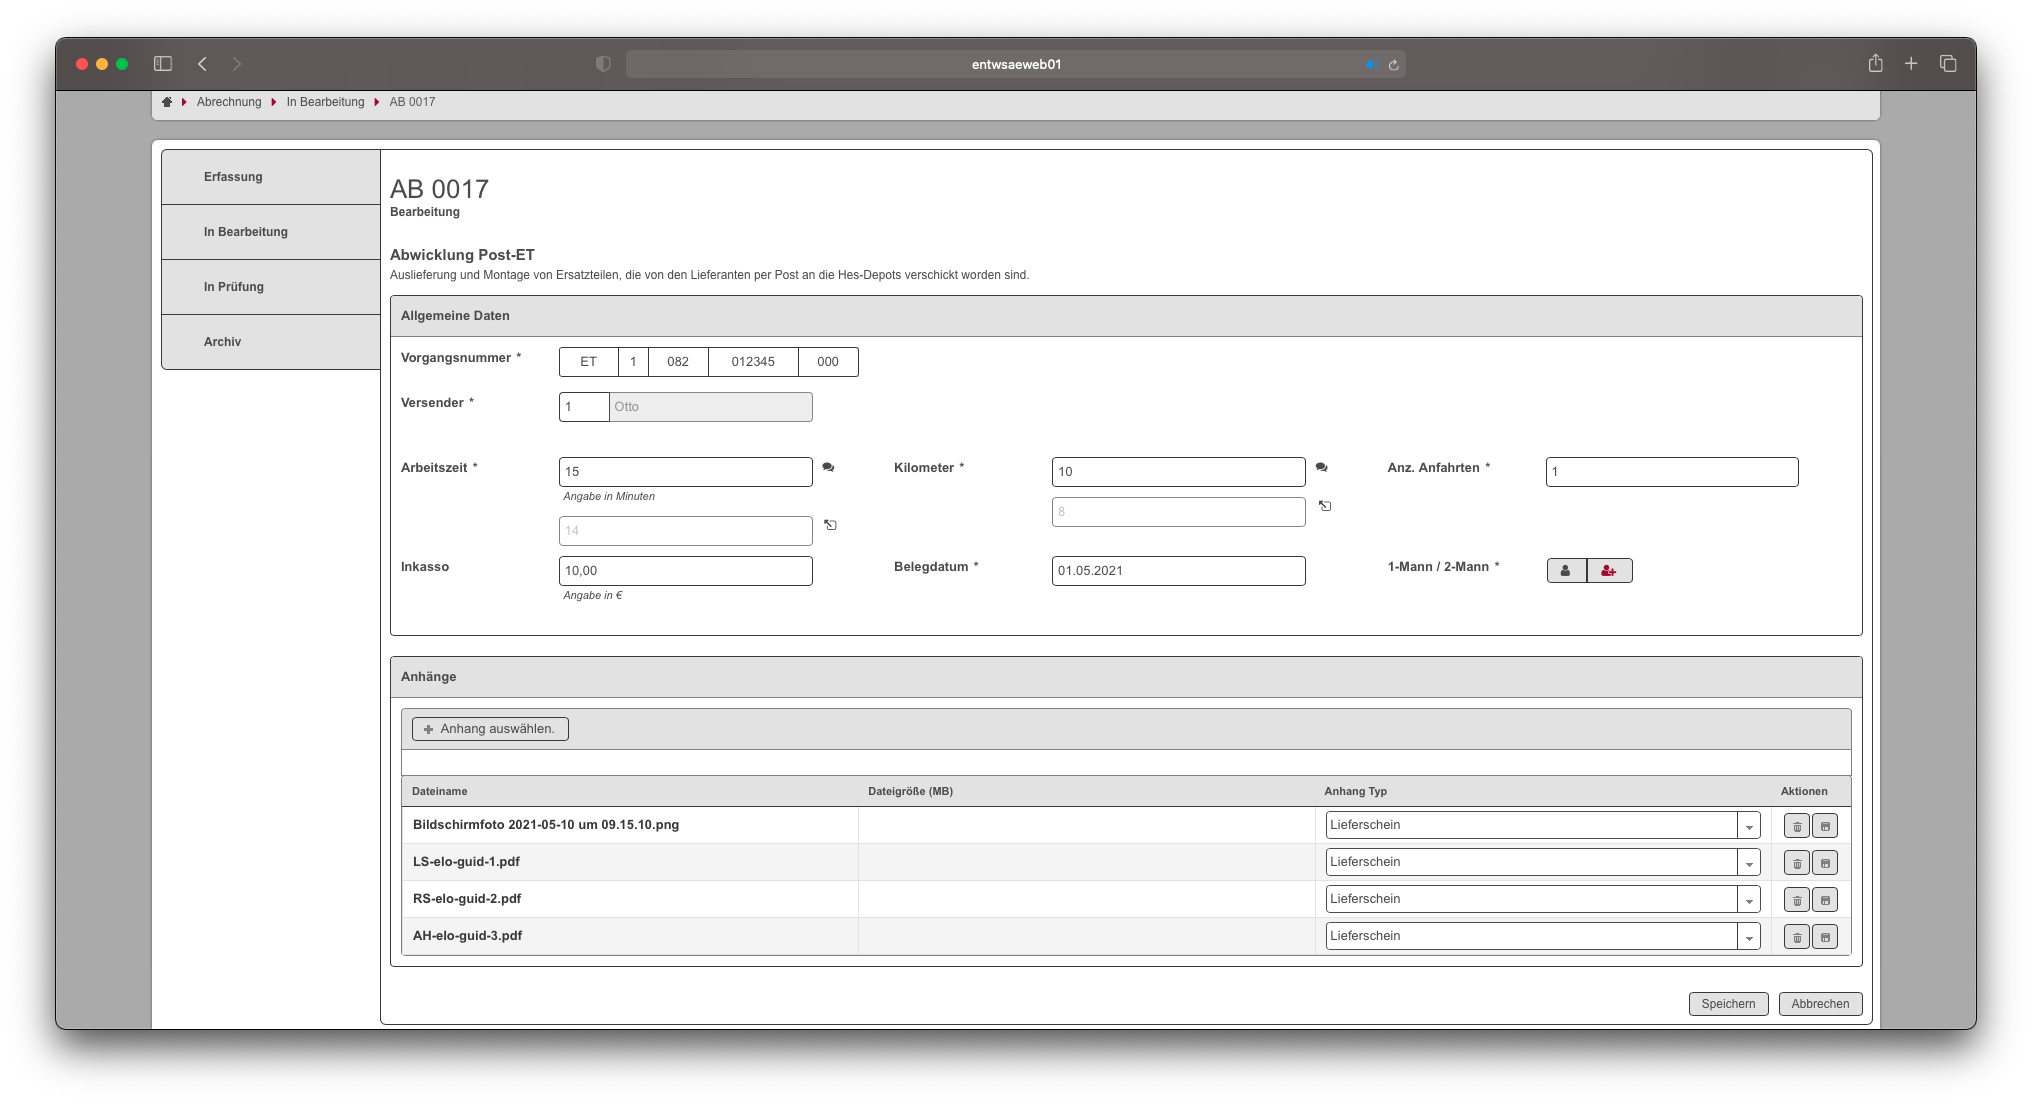
Task: Delete the RS-elo-guid-2.pdf attachment
Action: point(1796,900)
